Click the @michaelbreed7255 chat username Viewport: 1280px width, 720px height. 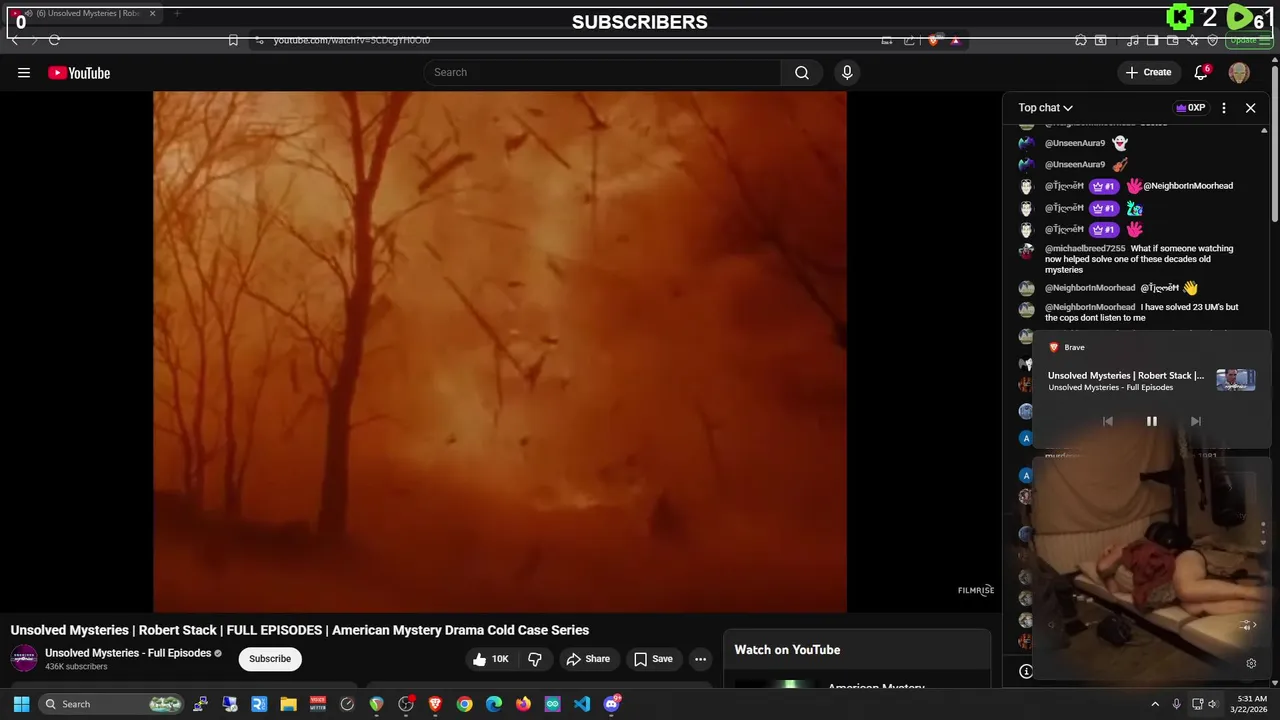pos(1085,249)
